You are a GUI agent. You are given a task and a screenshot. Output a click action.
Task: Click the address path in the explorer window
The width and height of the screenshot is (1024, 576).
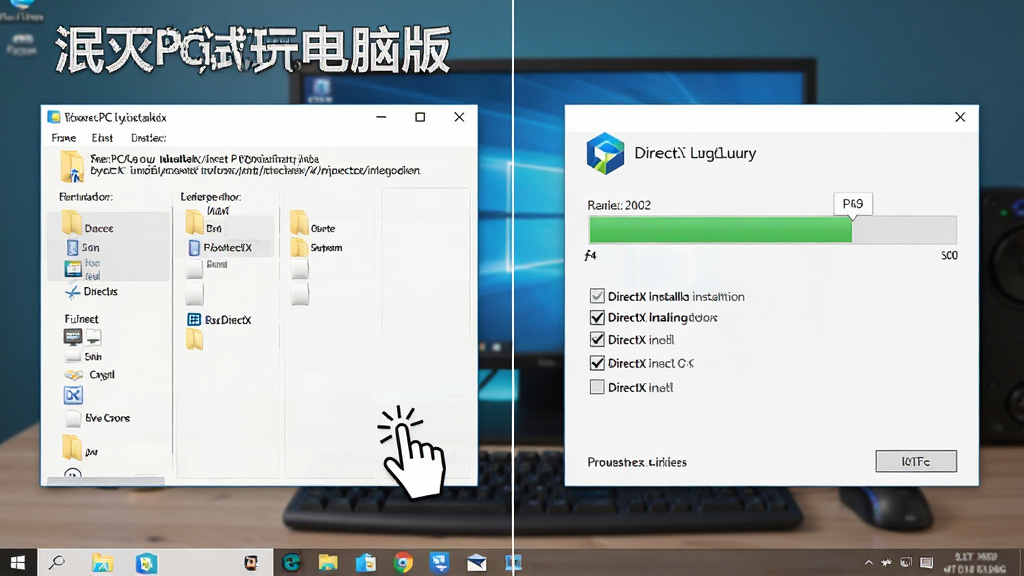pos(255,165)
